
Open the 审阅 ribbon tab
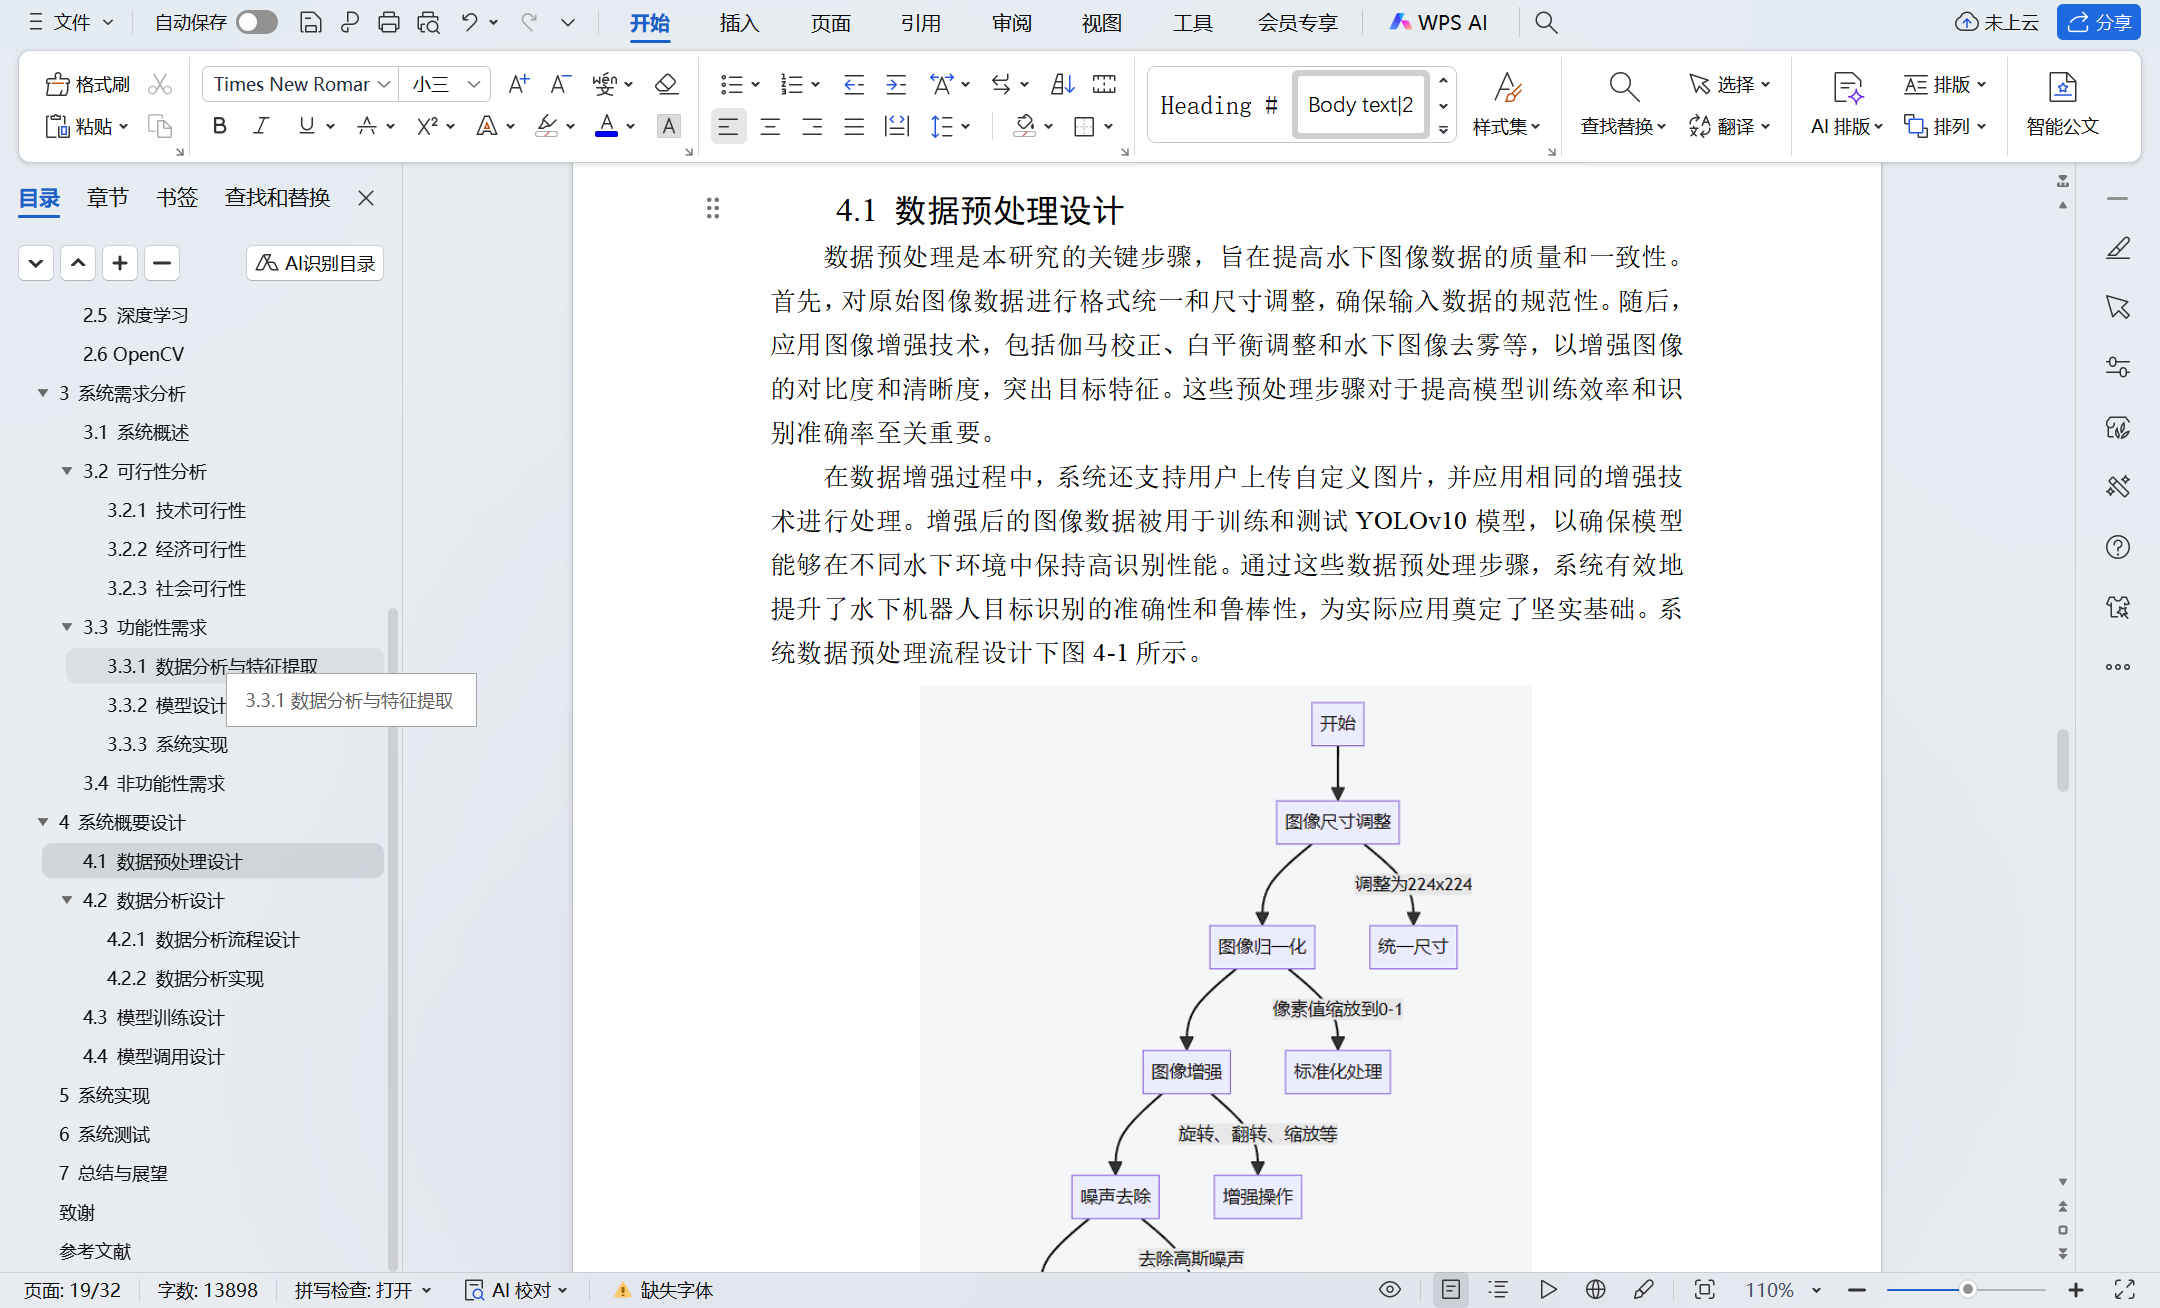pyautogui.click(x=1011, y=22)
